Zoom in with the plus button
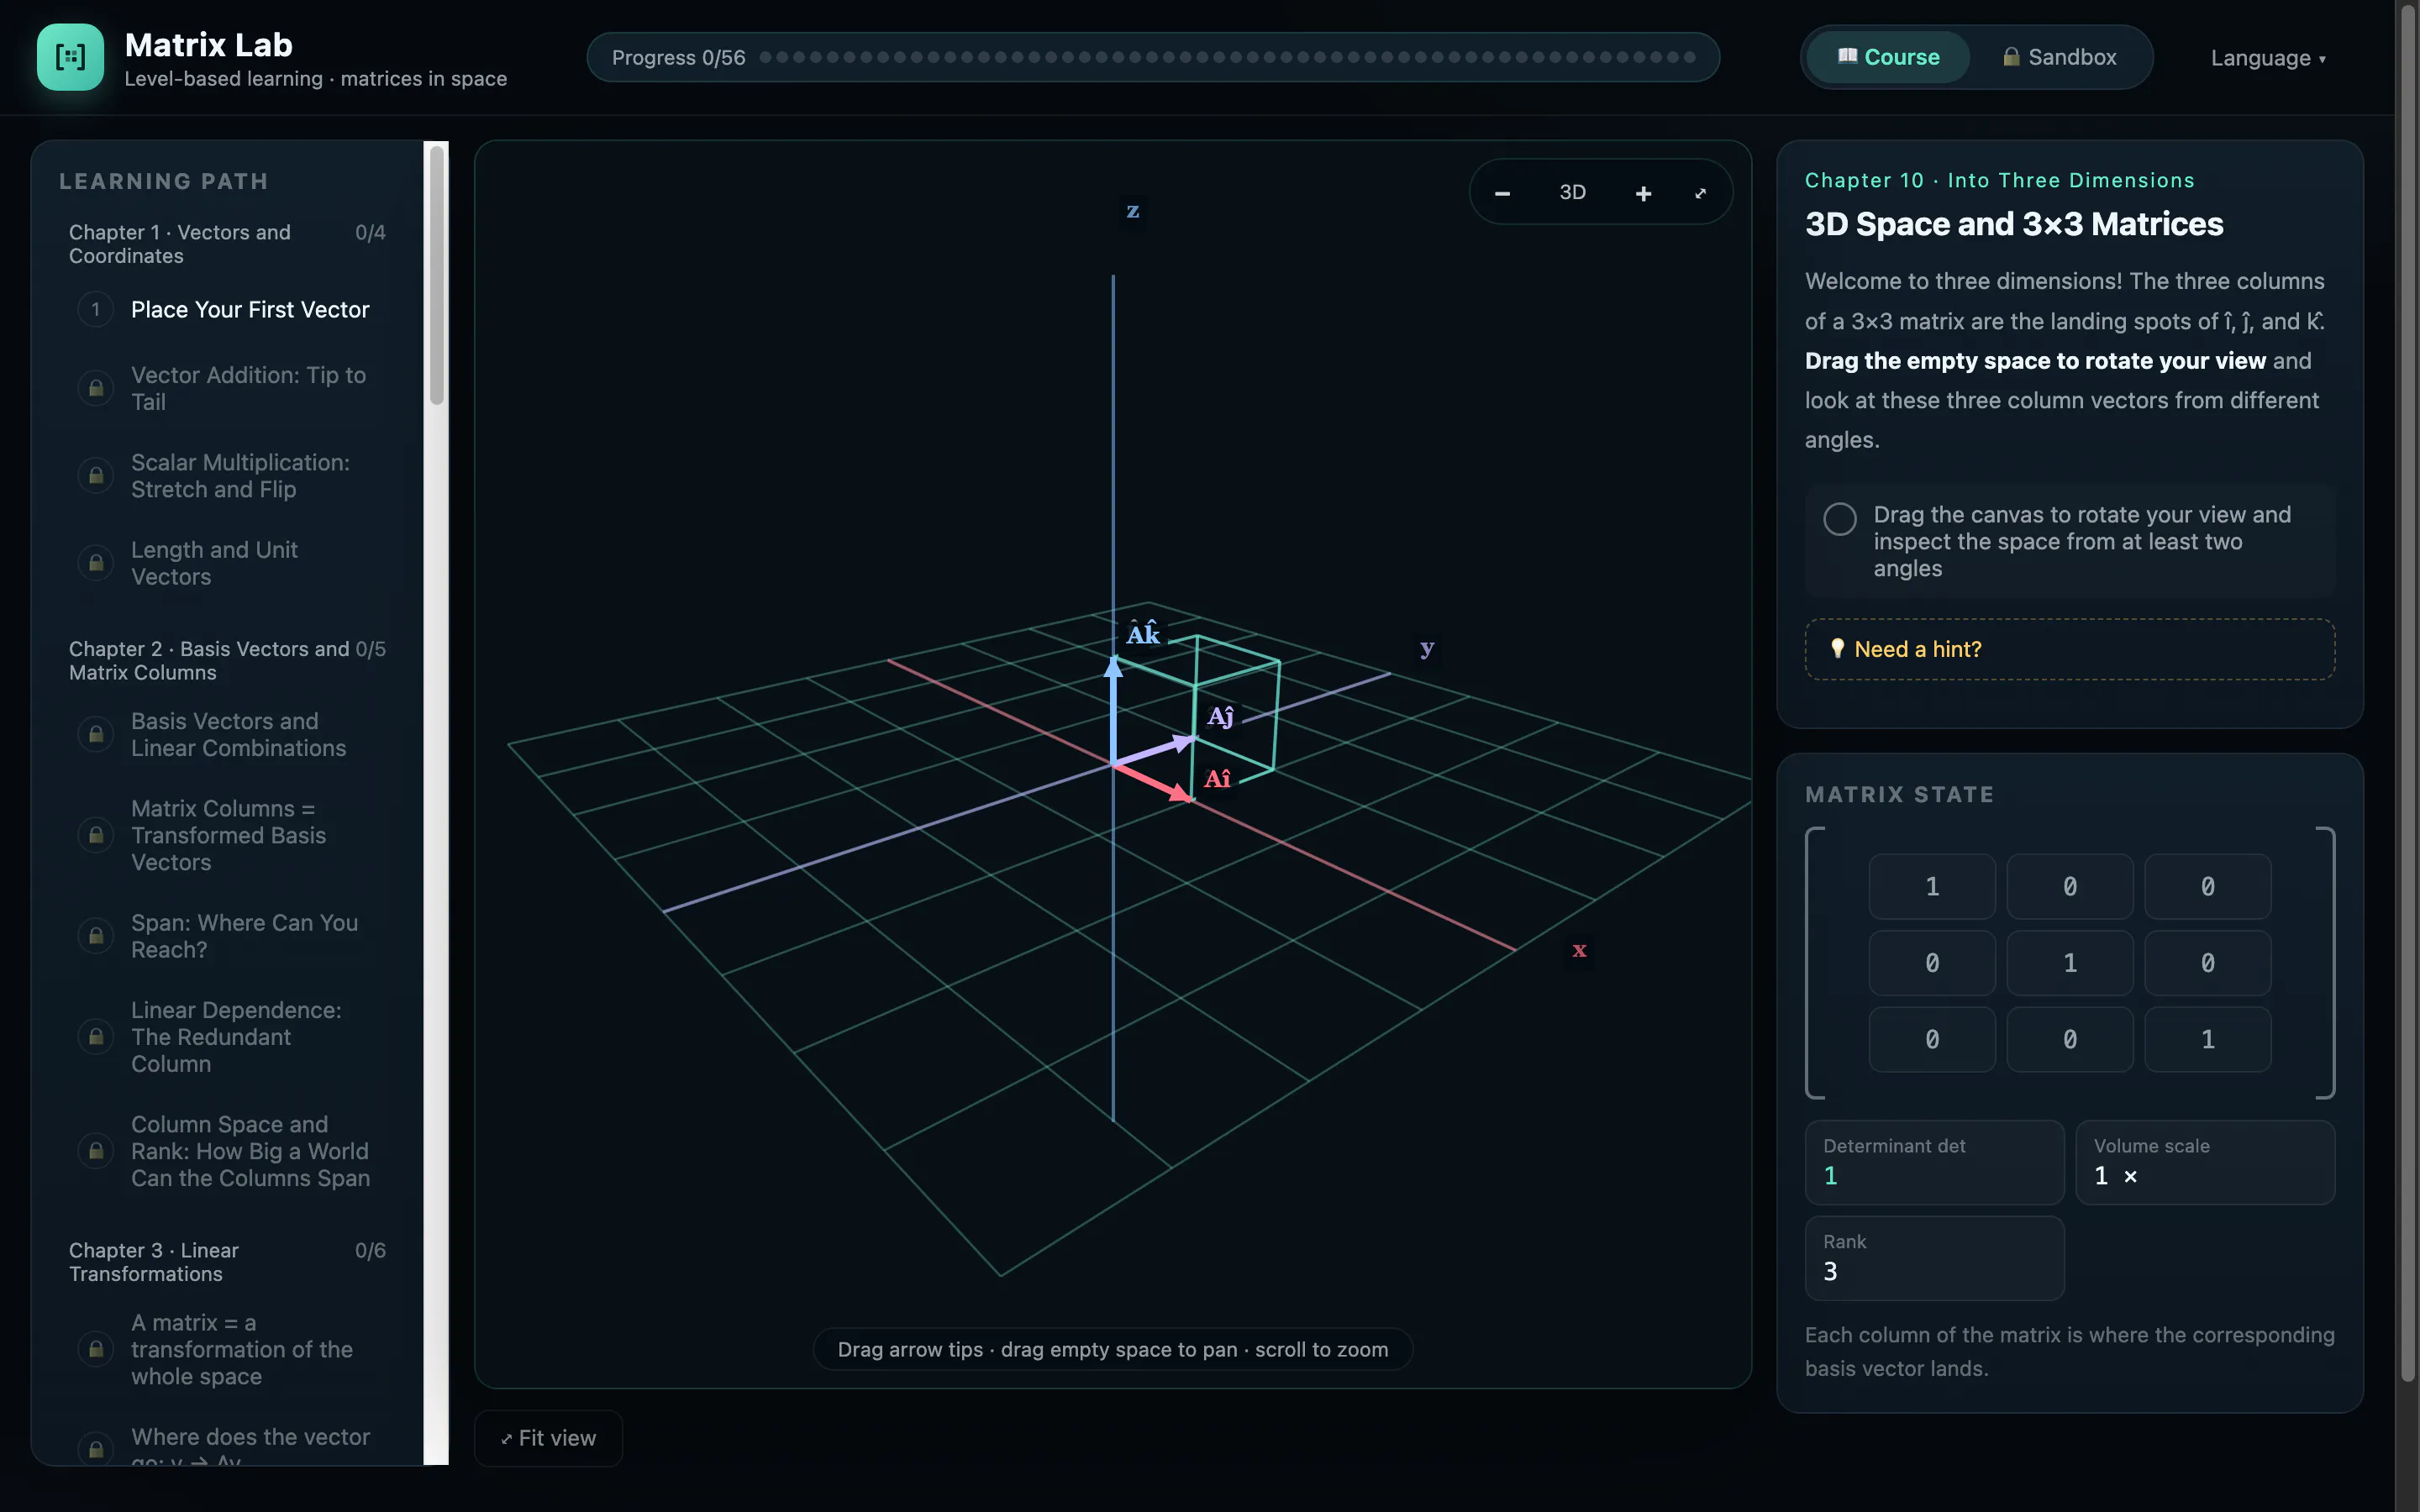This screenshot has width=2420, height=1512. (x=1643, y=193)
